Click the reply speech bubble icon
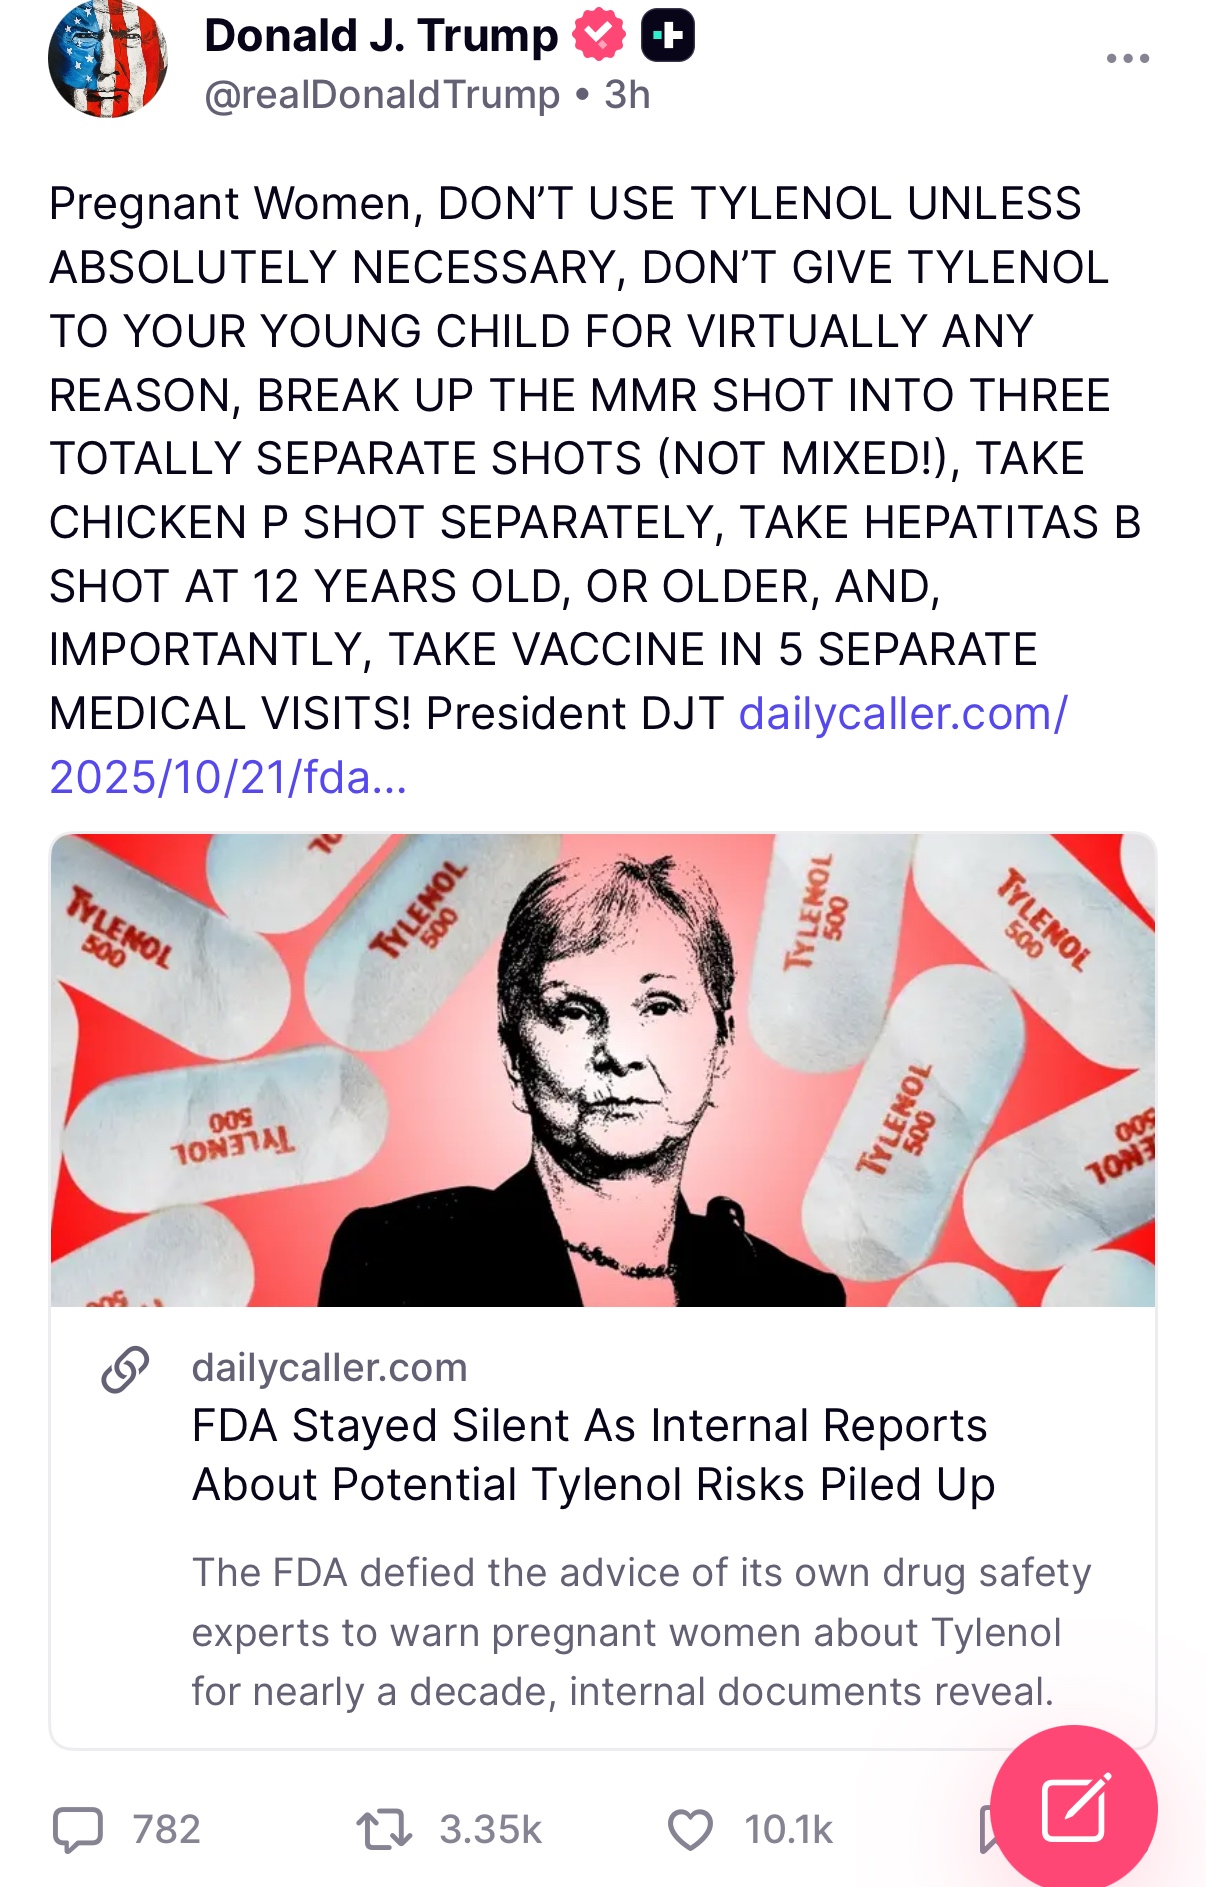Viewport: 1206px width, 1887px height. 77,1830
